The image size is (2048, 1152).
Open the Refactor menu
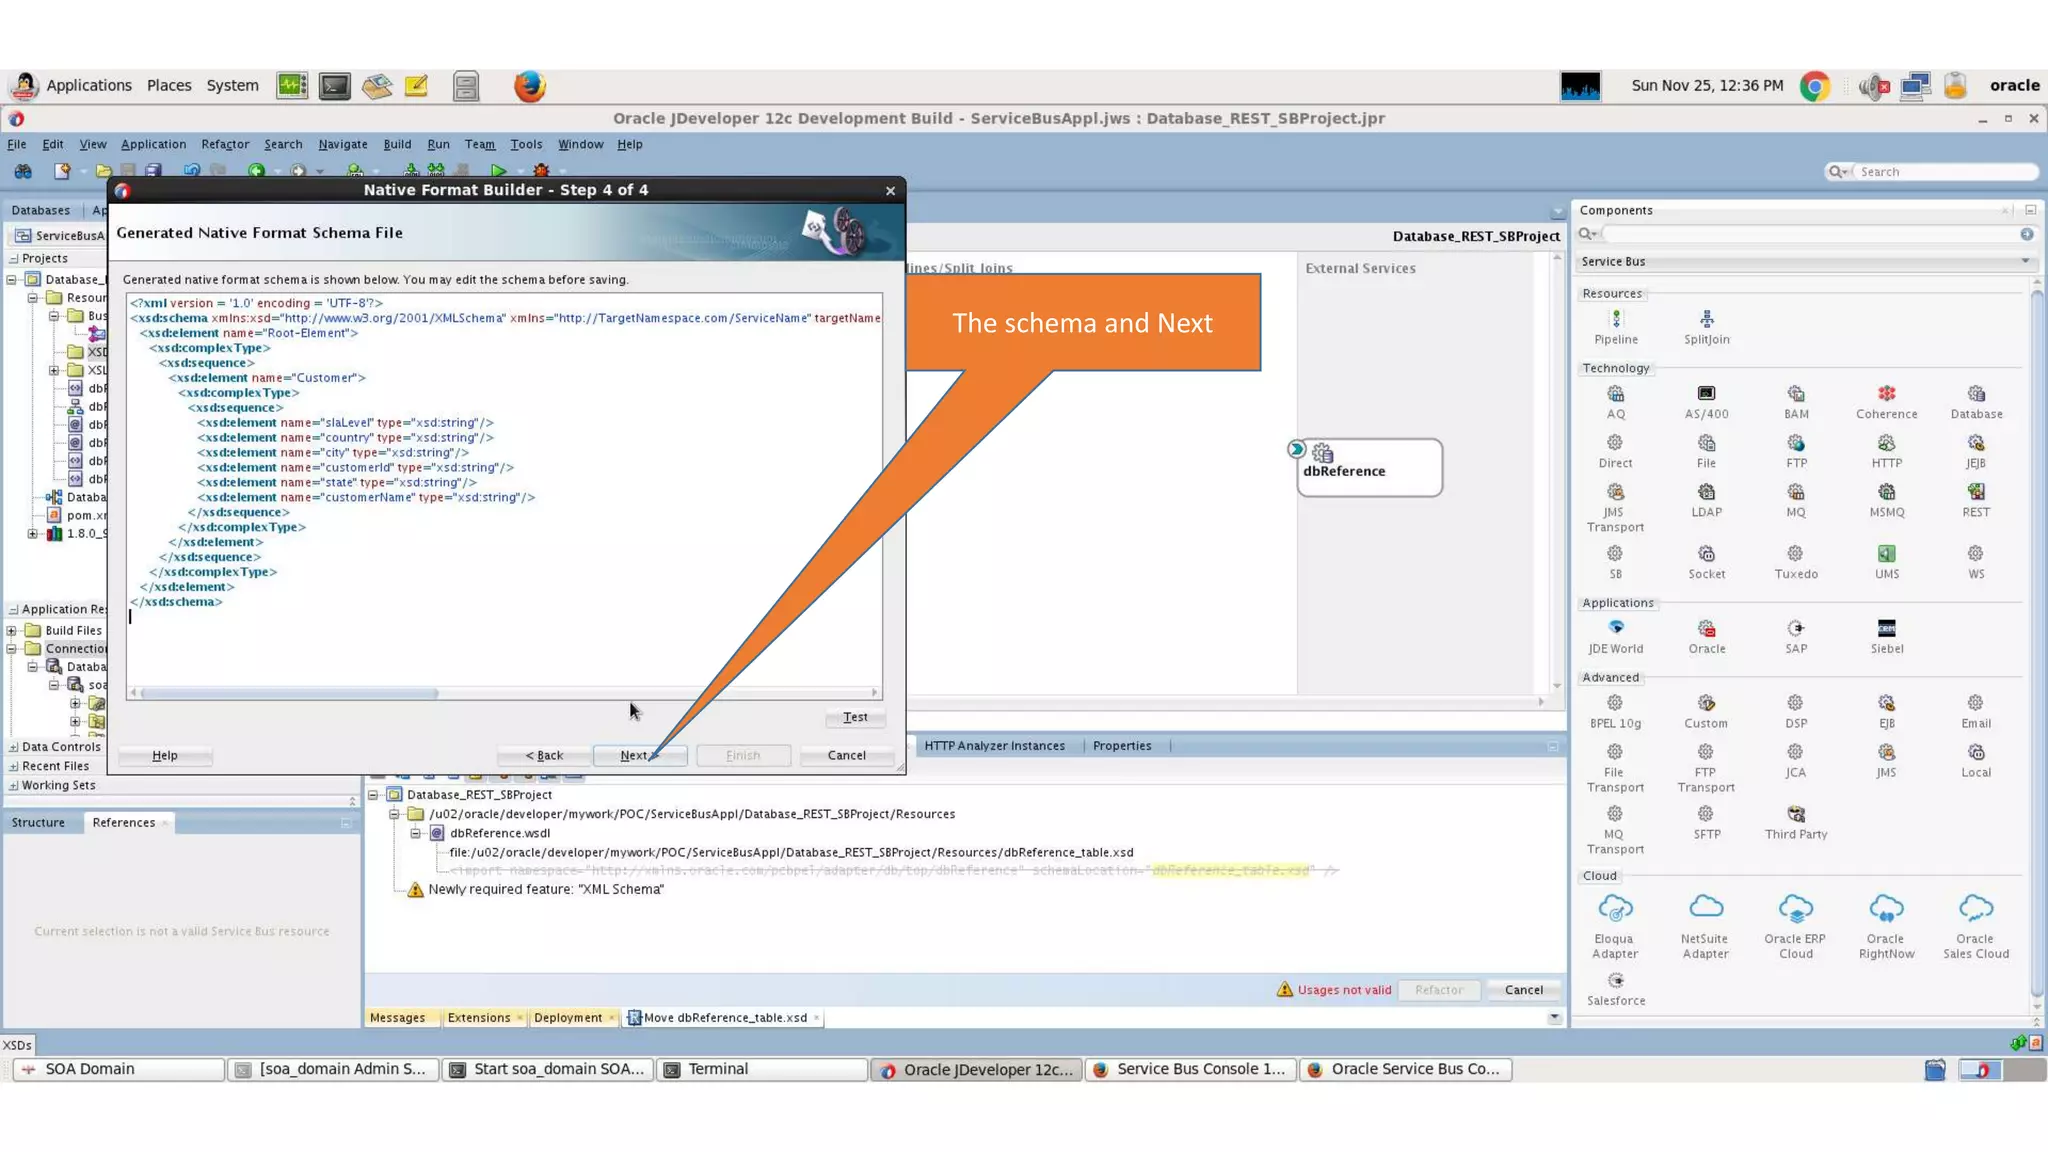[x=224, y=144]
